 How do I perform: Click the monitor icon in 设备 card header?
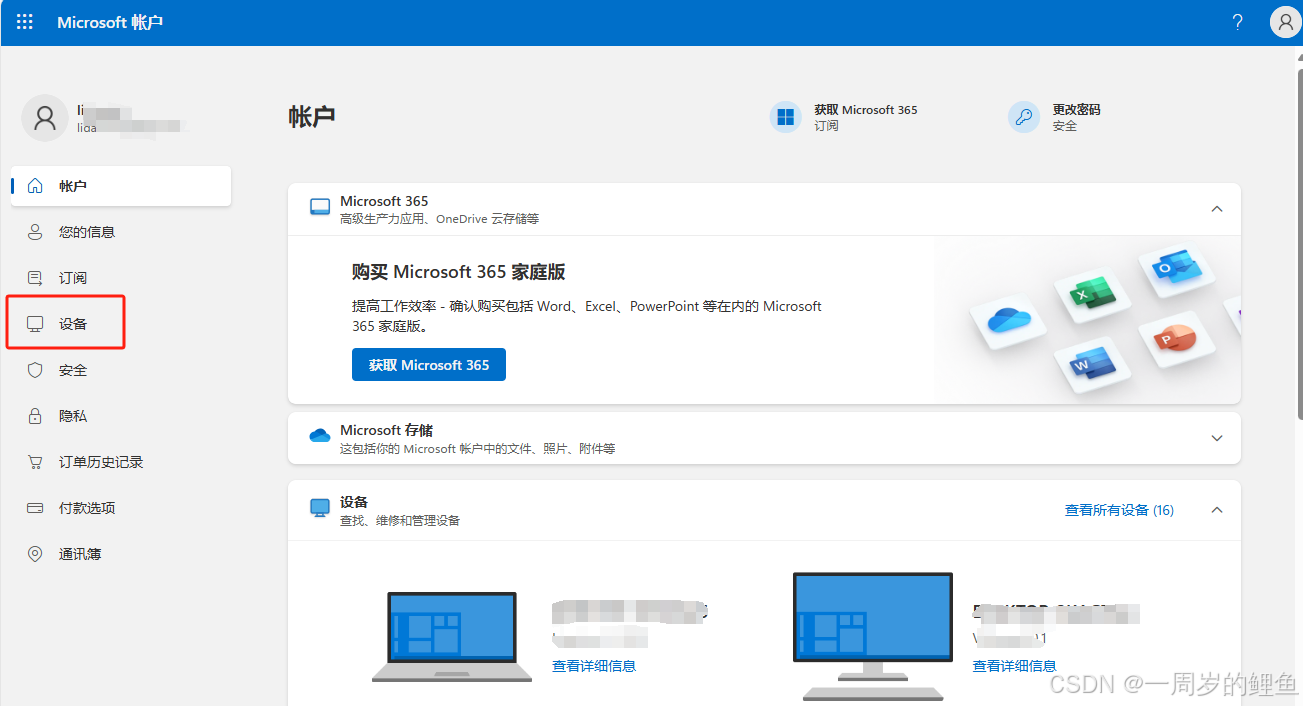(x=320, y=508)
